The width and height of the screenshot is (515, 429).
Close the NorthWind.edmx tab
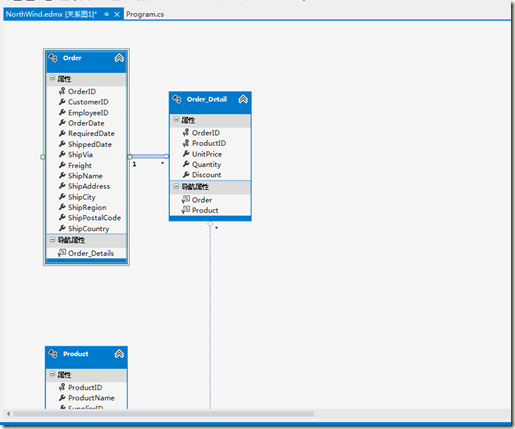coord(117,14)
